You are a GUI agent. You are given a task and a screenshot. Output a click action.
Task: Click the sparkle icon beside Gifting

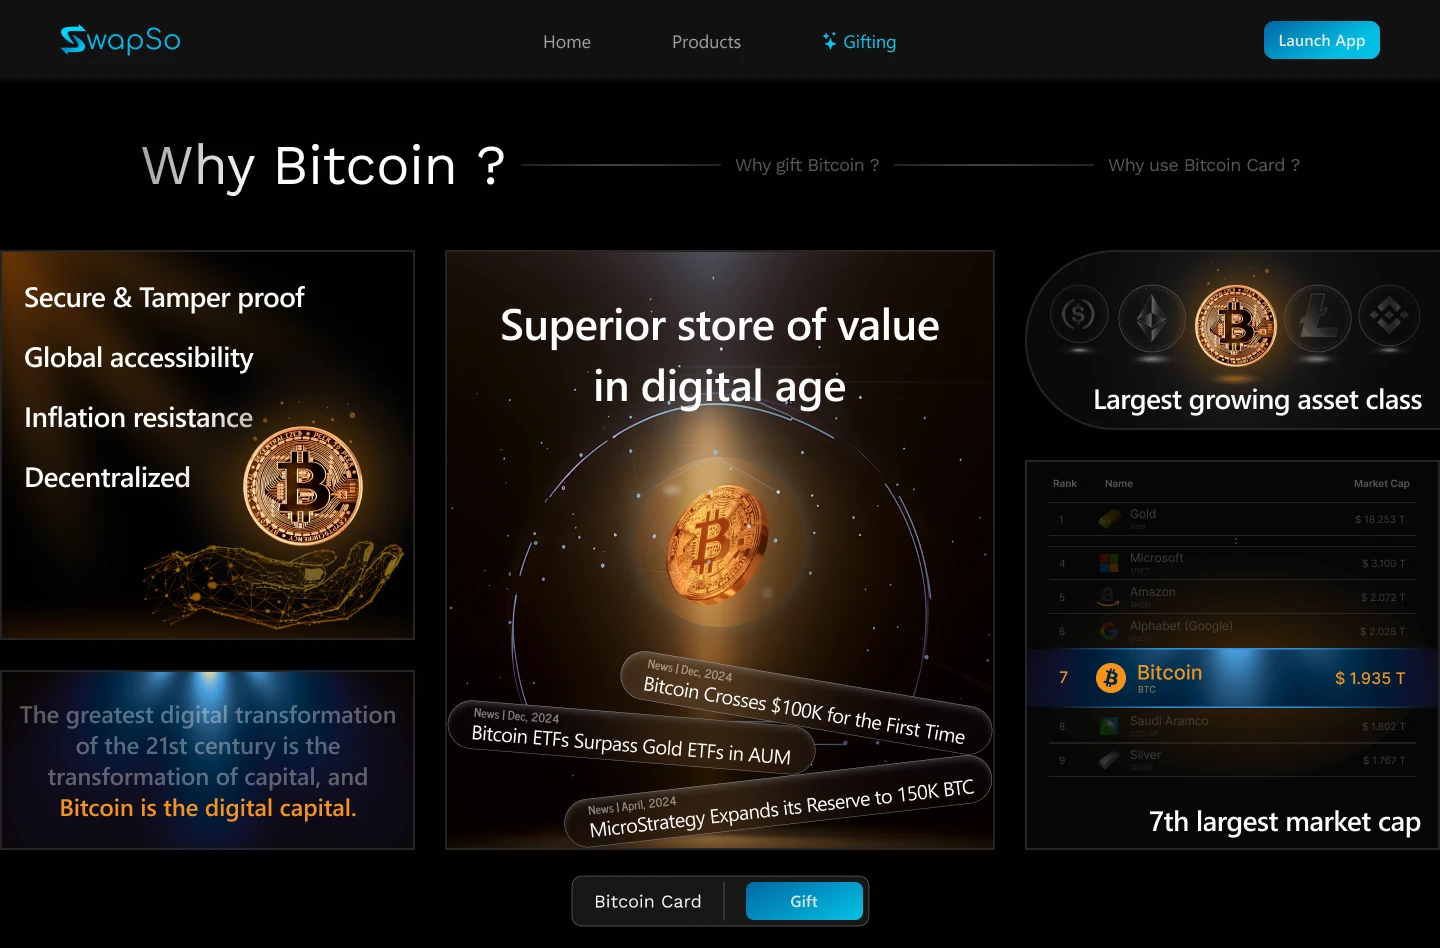click(829, 41)
